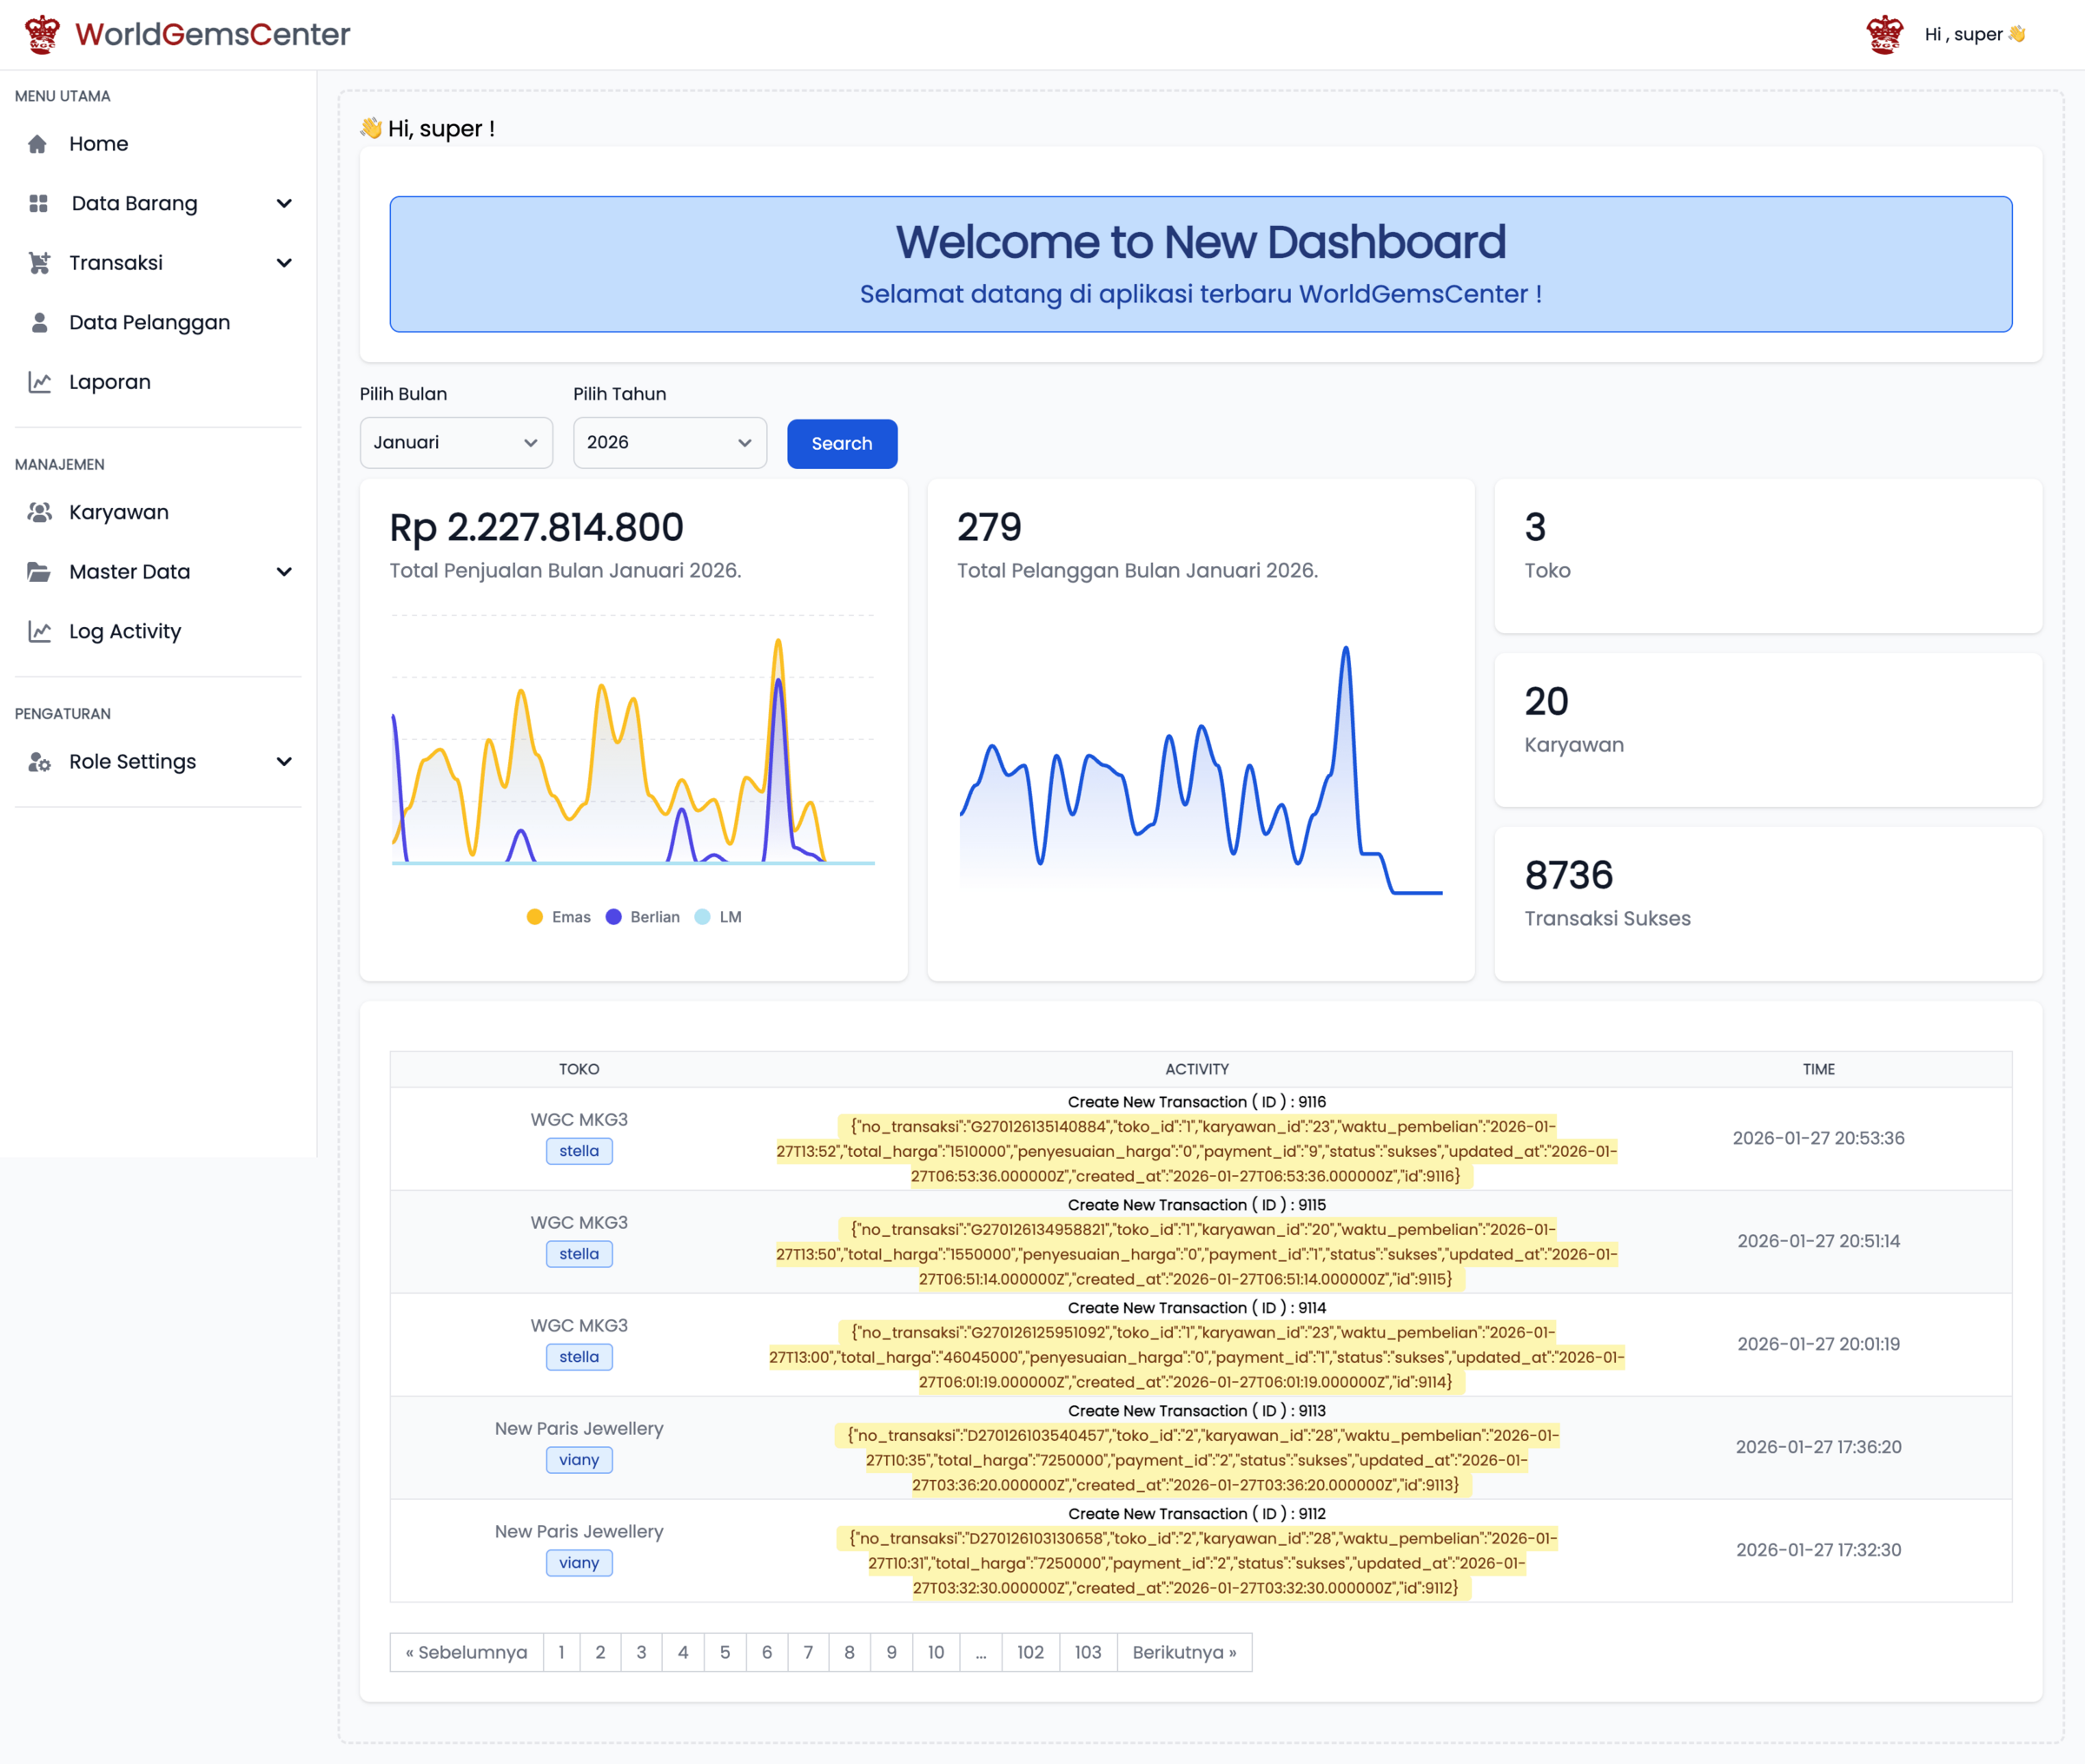The width and height of the screenshot is (2085, 1764).
Task: Open the Karyawan menu item
Action: 158,512
